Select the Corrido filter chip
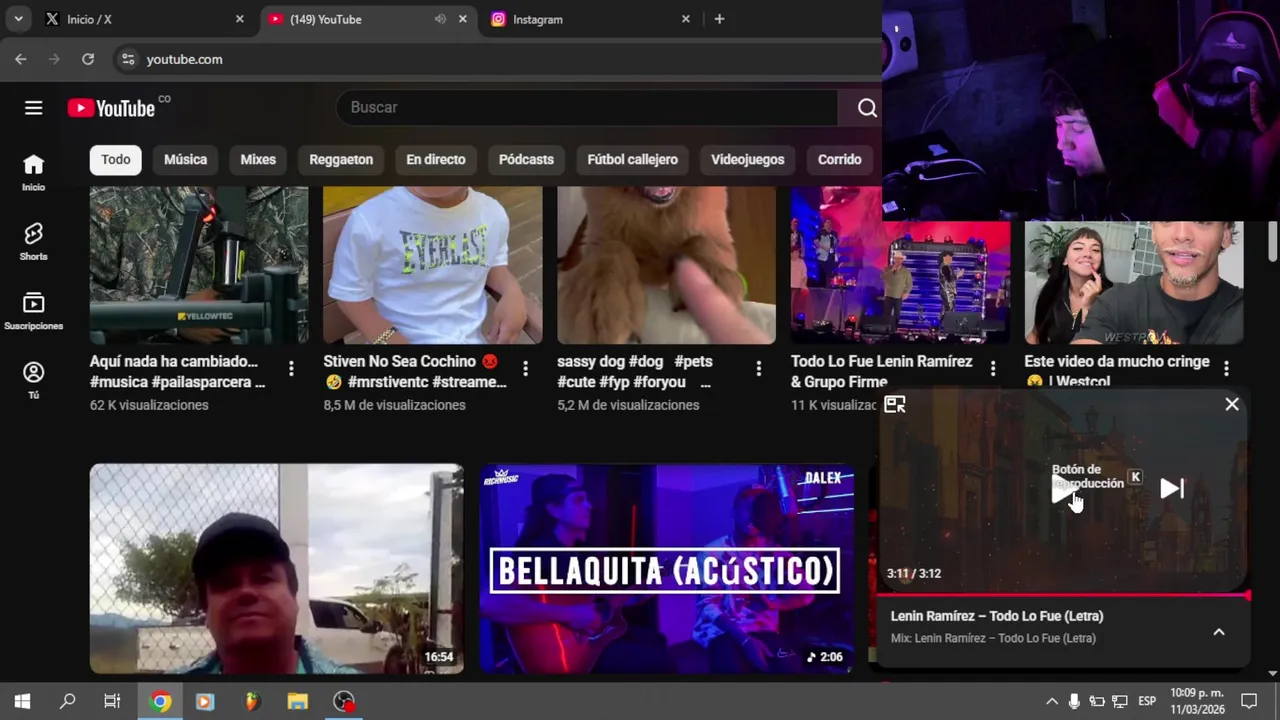Image resolution: width=1280 pixels, height=720 pixels. pyautogui.click(x=840, y=159)
